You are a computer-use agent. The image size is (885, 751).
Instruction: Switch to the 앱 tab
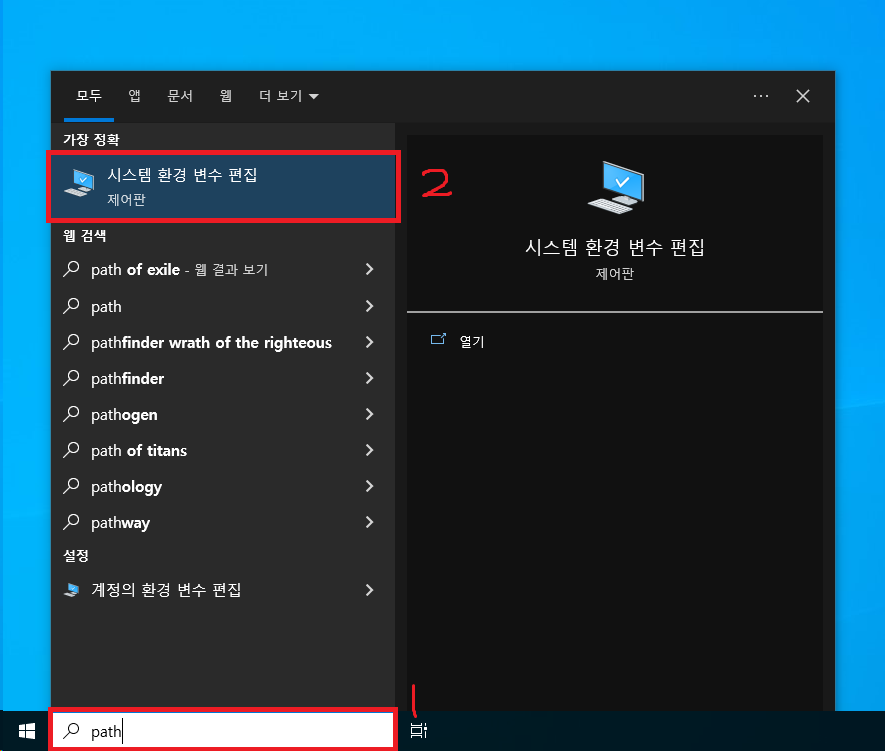coord(134,96)
